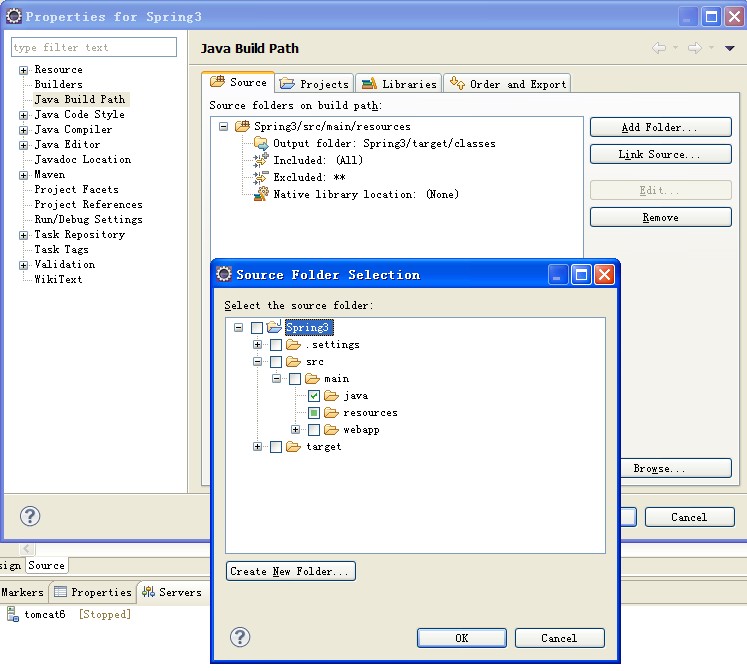Click the Spring3 project folder icon in dialog
Screen dimensions: 747x671
(274, 327)
